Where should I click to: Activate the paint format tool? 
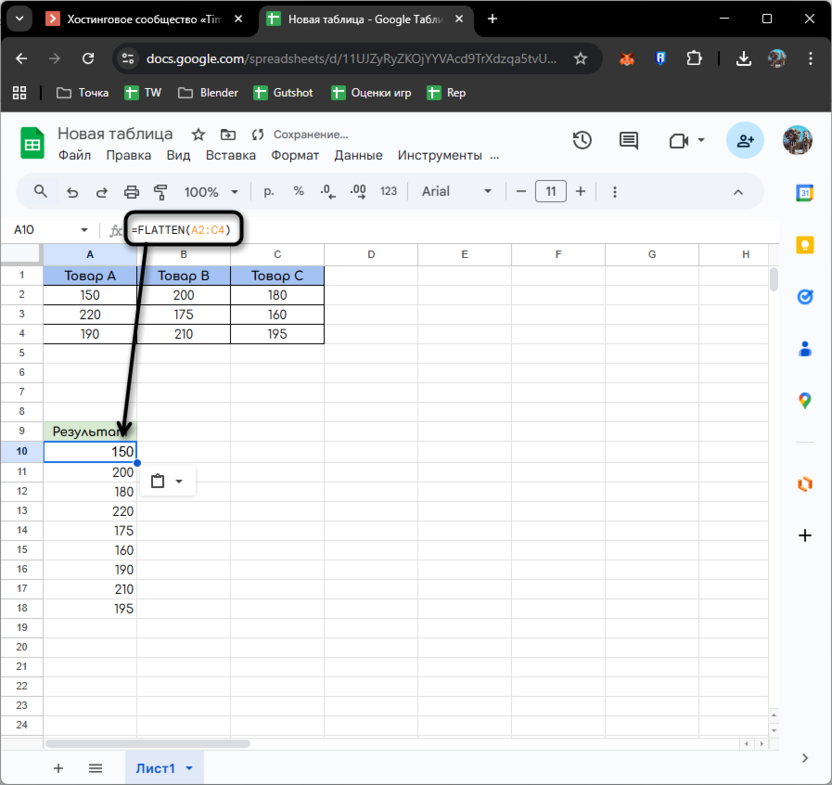click(x=160, y=192)
